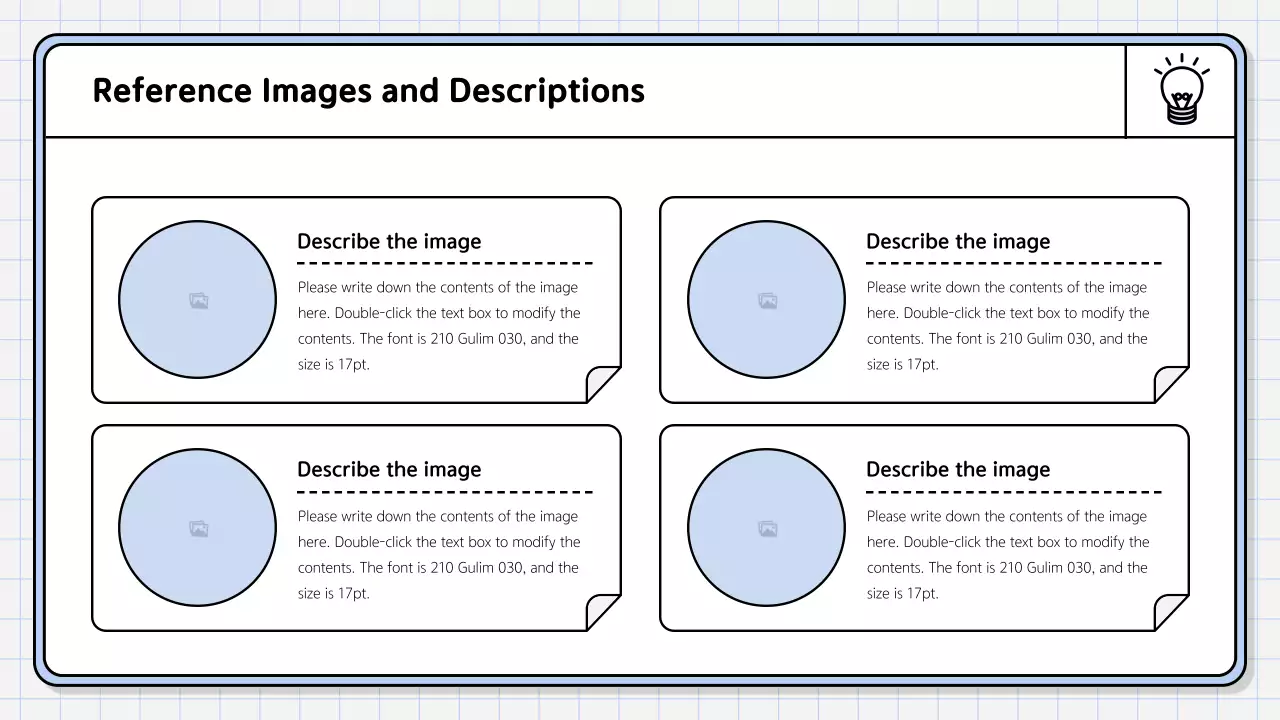This screenshot has height=720, width=1280.
Task: Click the dashed divider line under the bottom-right heading
Action: pos(1013,491)
